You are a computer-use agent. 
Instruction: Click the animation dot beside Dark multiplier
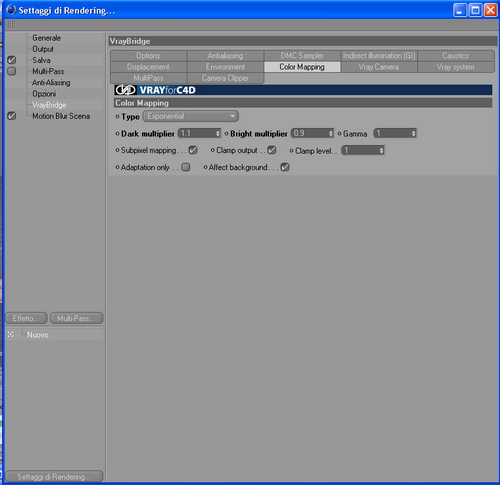(117, 134)
